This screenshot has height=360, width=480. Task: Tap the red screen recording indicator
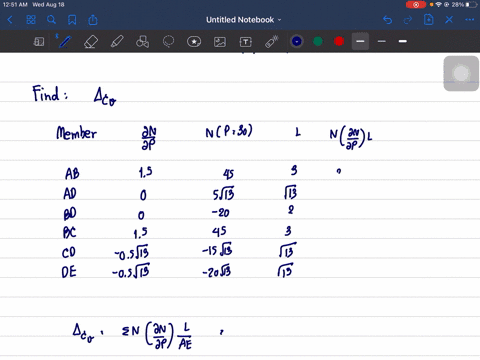pos(416,5)
